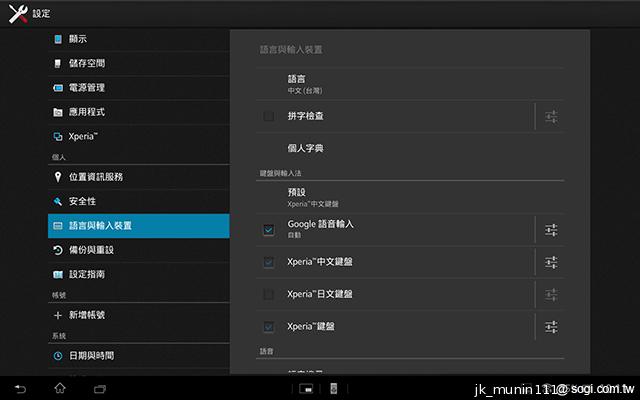Tap the remote control icon in bottom bar
The width and height of the screenshot is (640, 400).
(x=333, y=389)
